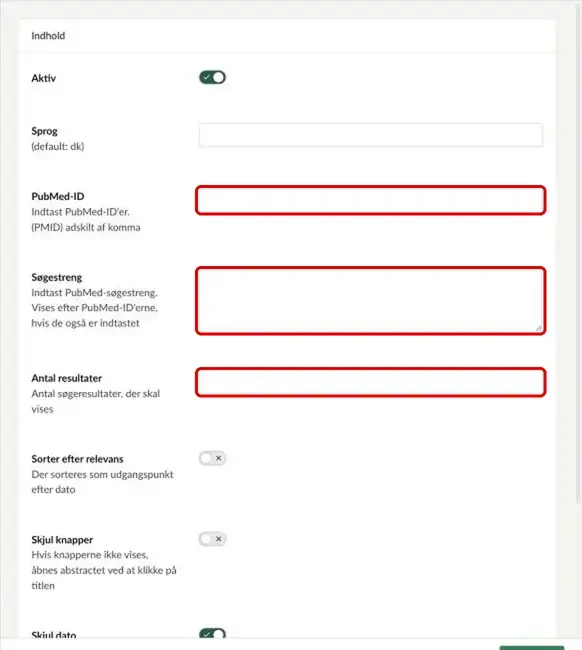
Task: Focus the Antal resultater input field
Action: 371,382
